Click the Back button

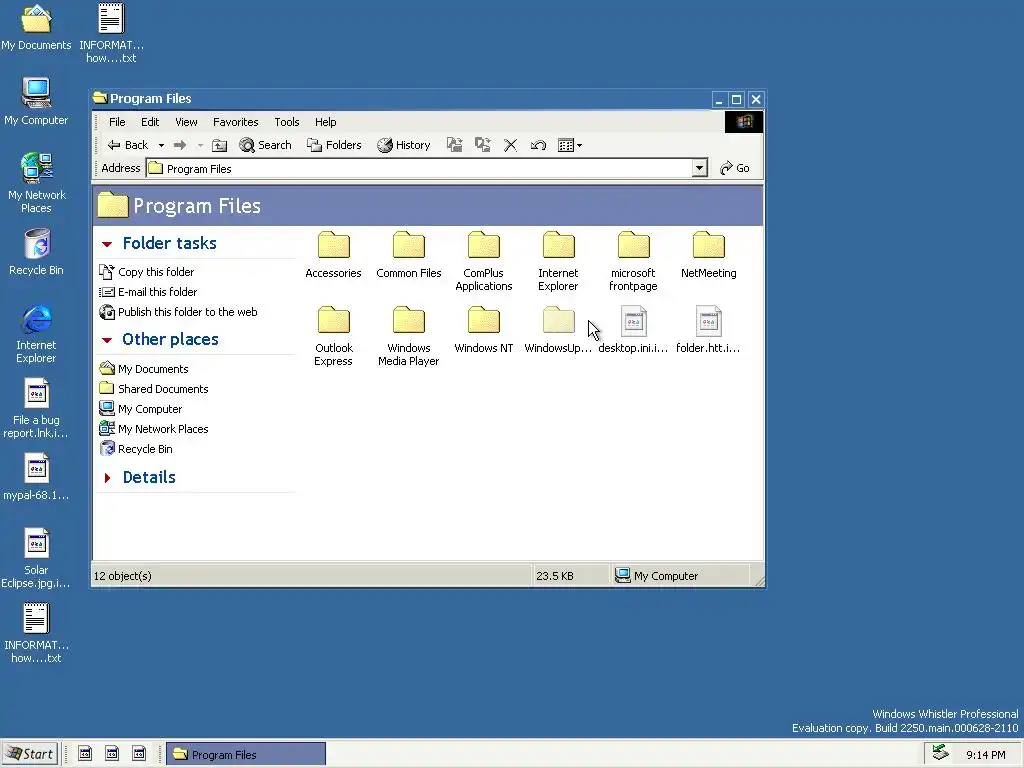[128, 145]
